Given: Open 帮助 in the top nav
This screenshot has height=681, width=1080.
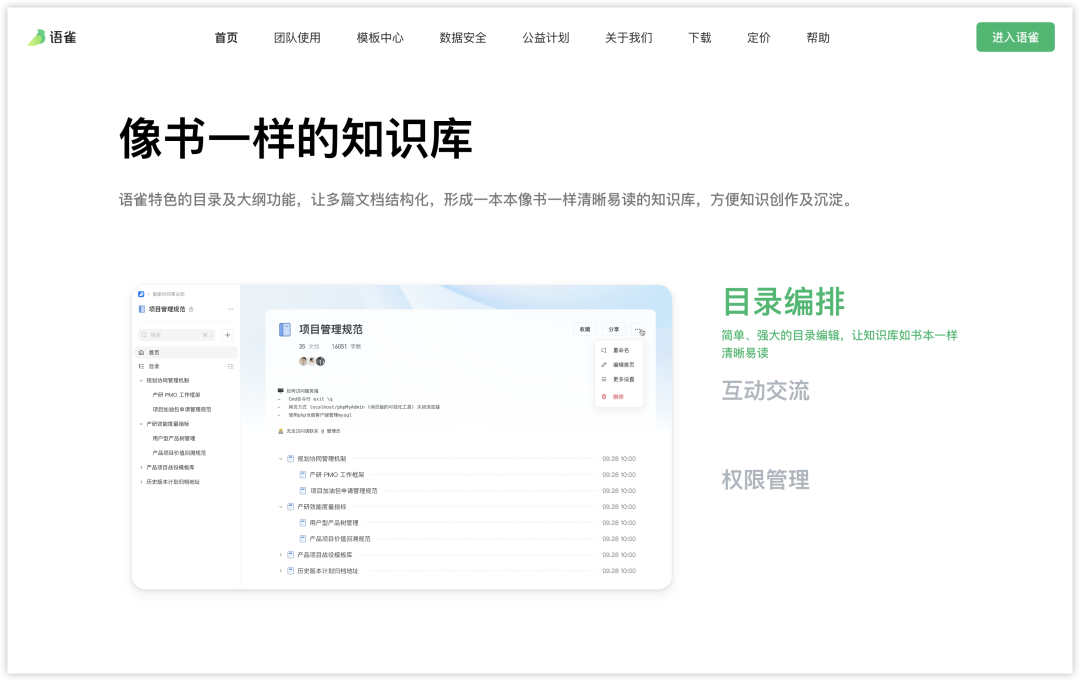Looking at the screenshot, I should click(x=818, y=38).
